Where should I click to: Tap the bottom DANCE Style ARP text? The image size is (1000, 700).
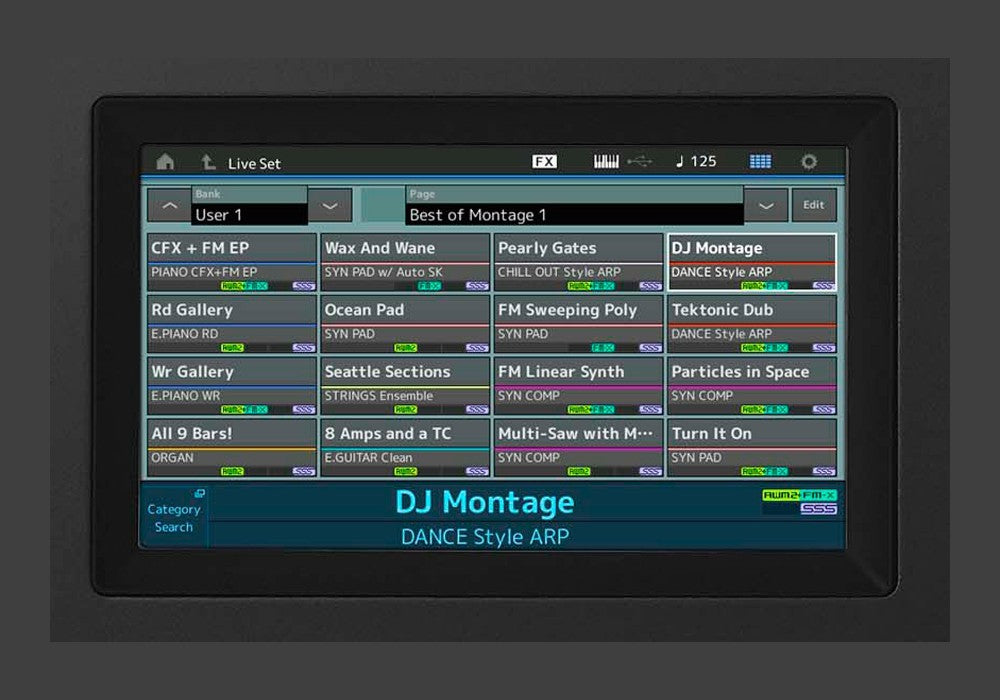[x=485, y=537]
